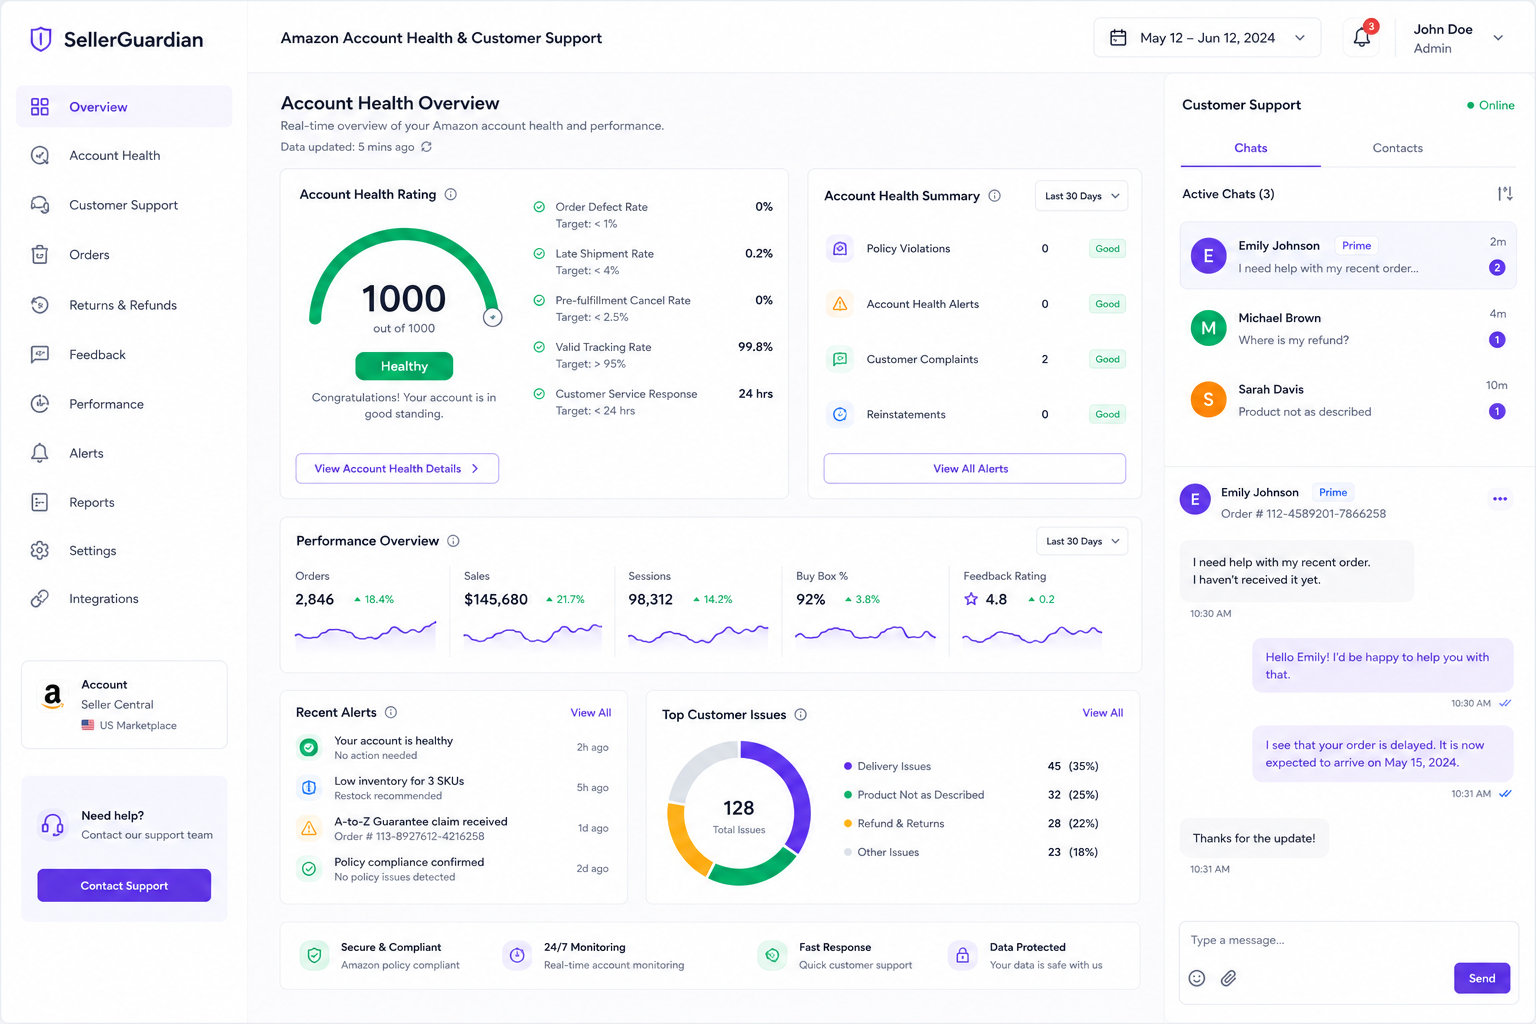Screen dimensions: 1536x1024
Task: Click the Recent Alerts info icon
Action: (x=391, y=712)
